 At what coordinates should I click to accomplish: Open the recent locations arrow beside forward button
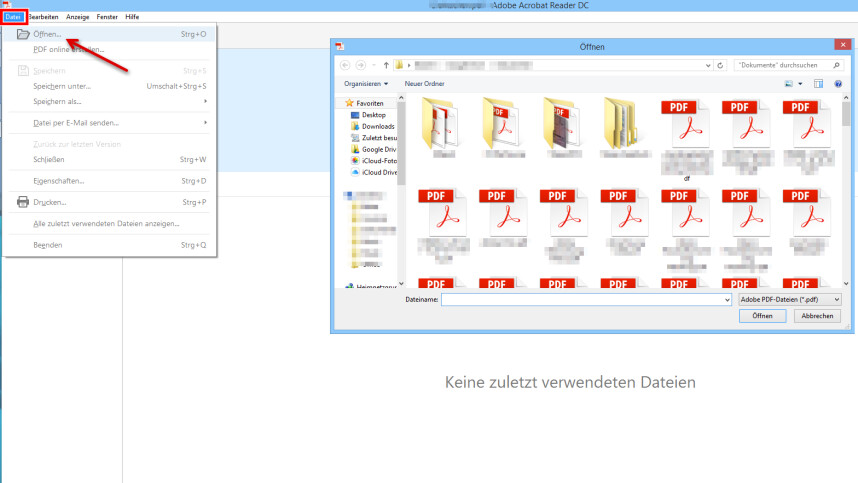tap(374, 65)
